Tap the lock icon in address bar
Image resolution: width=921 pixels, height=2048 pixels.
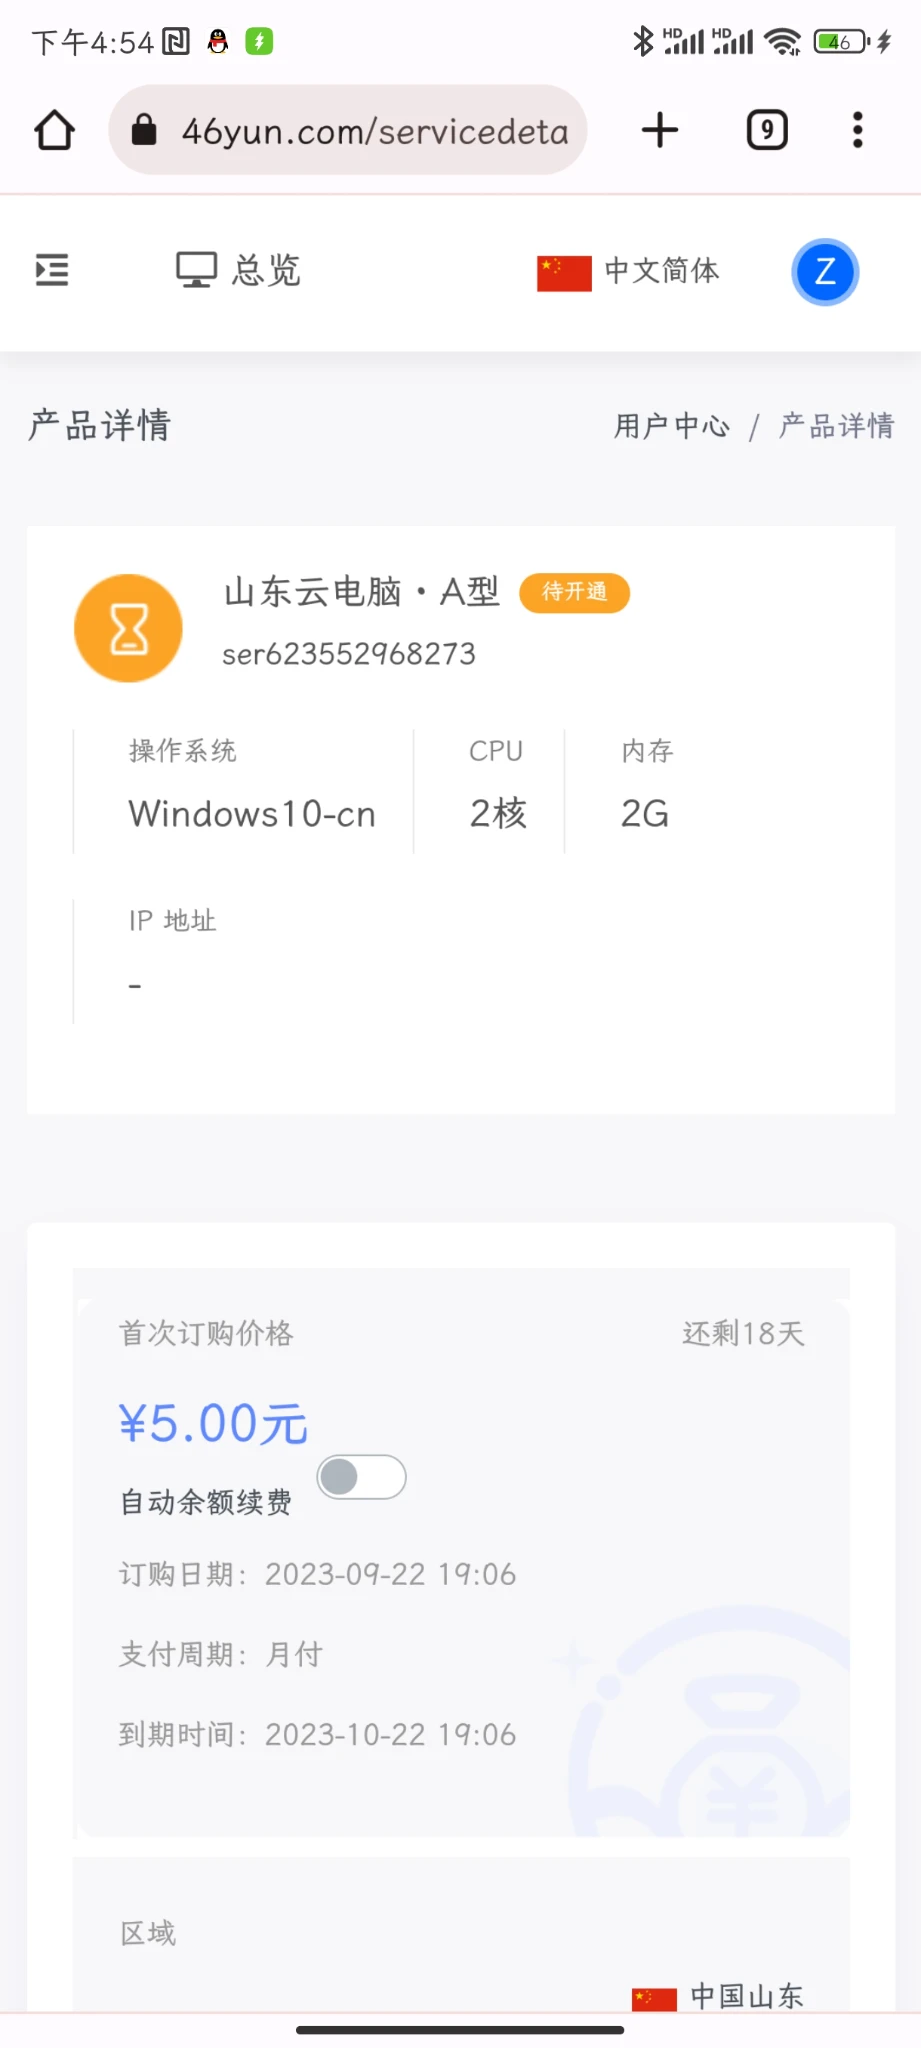pyautogui.click(x=144, y=130)
